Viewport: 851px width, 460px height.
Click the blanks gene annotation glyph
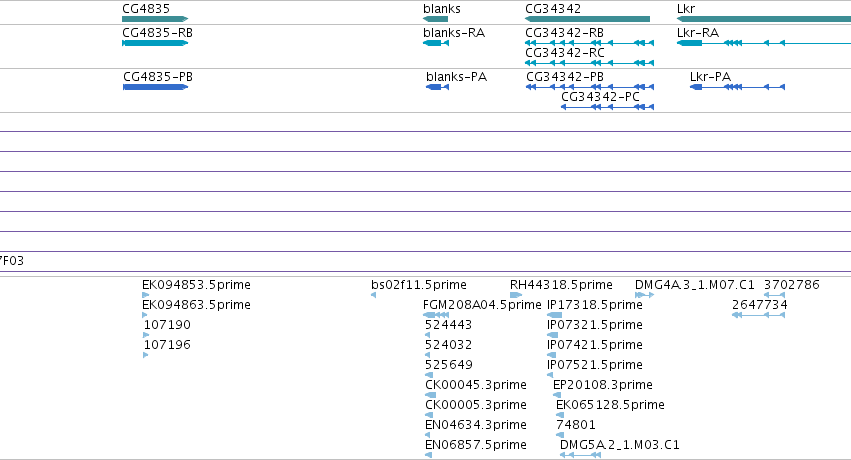(435, 19)
